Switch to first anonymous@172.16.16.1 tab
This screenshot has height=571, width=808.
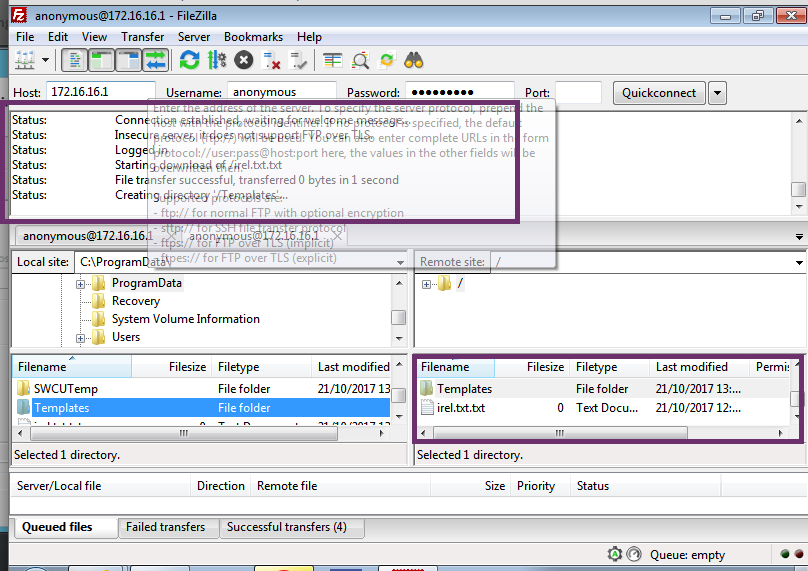tap(88, 236)
